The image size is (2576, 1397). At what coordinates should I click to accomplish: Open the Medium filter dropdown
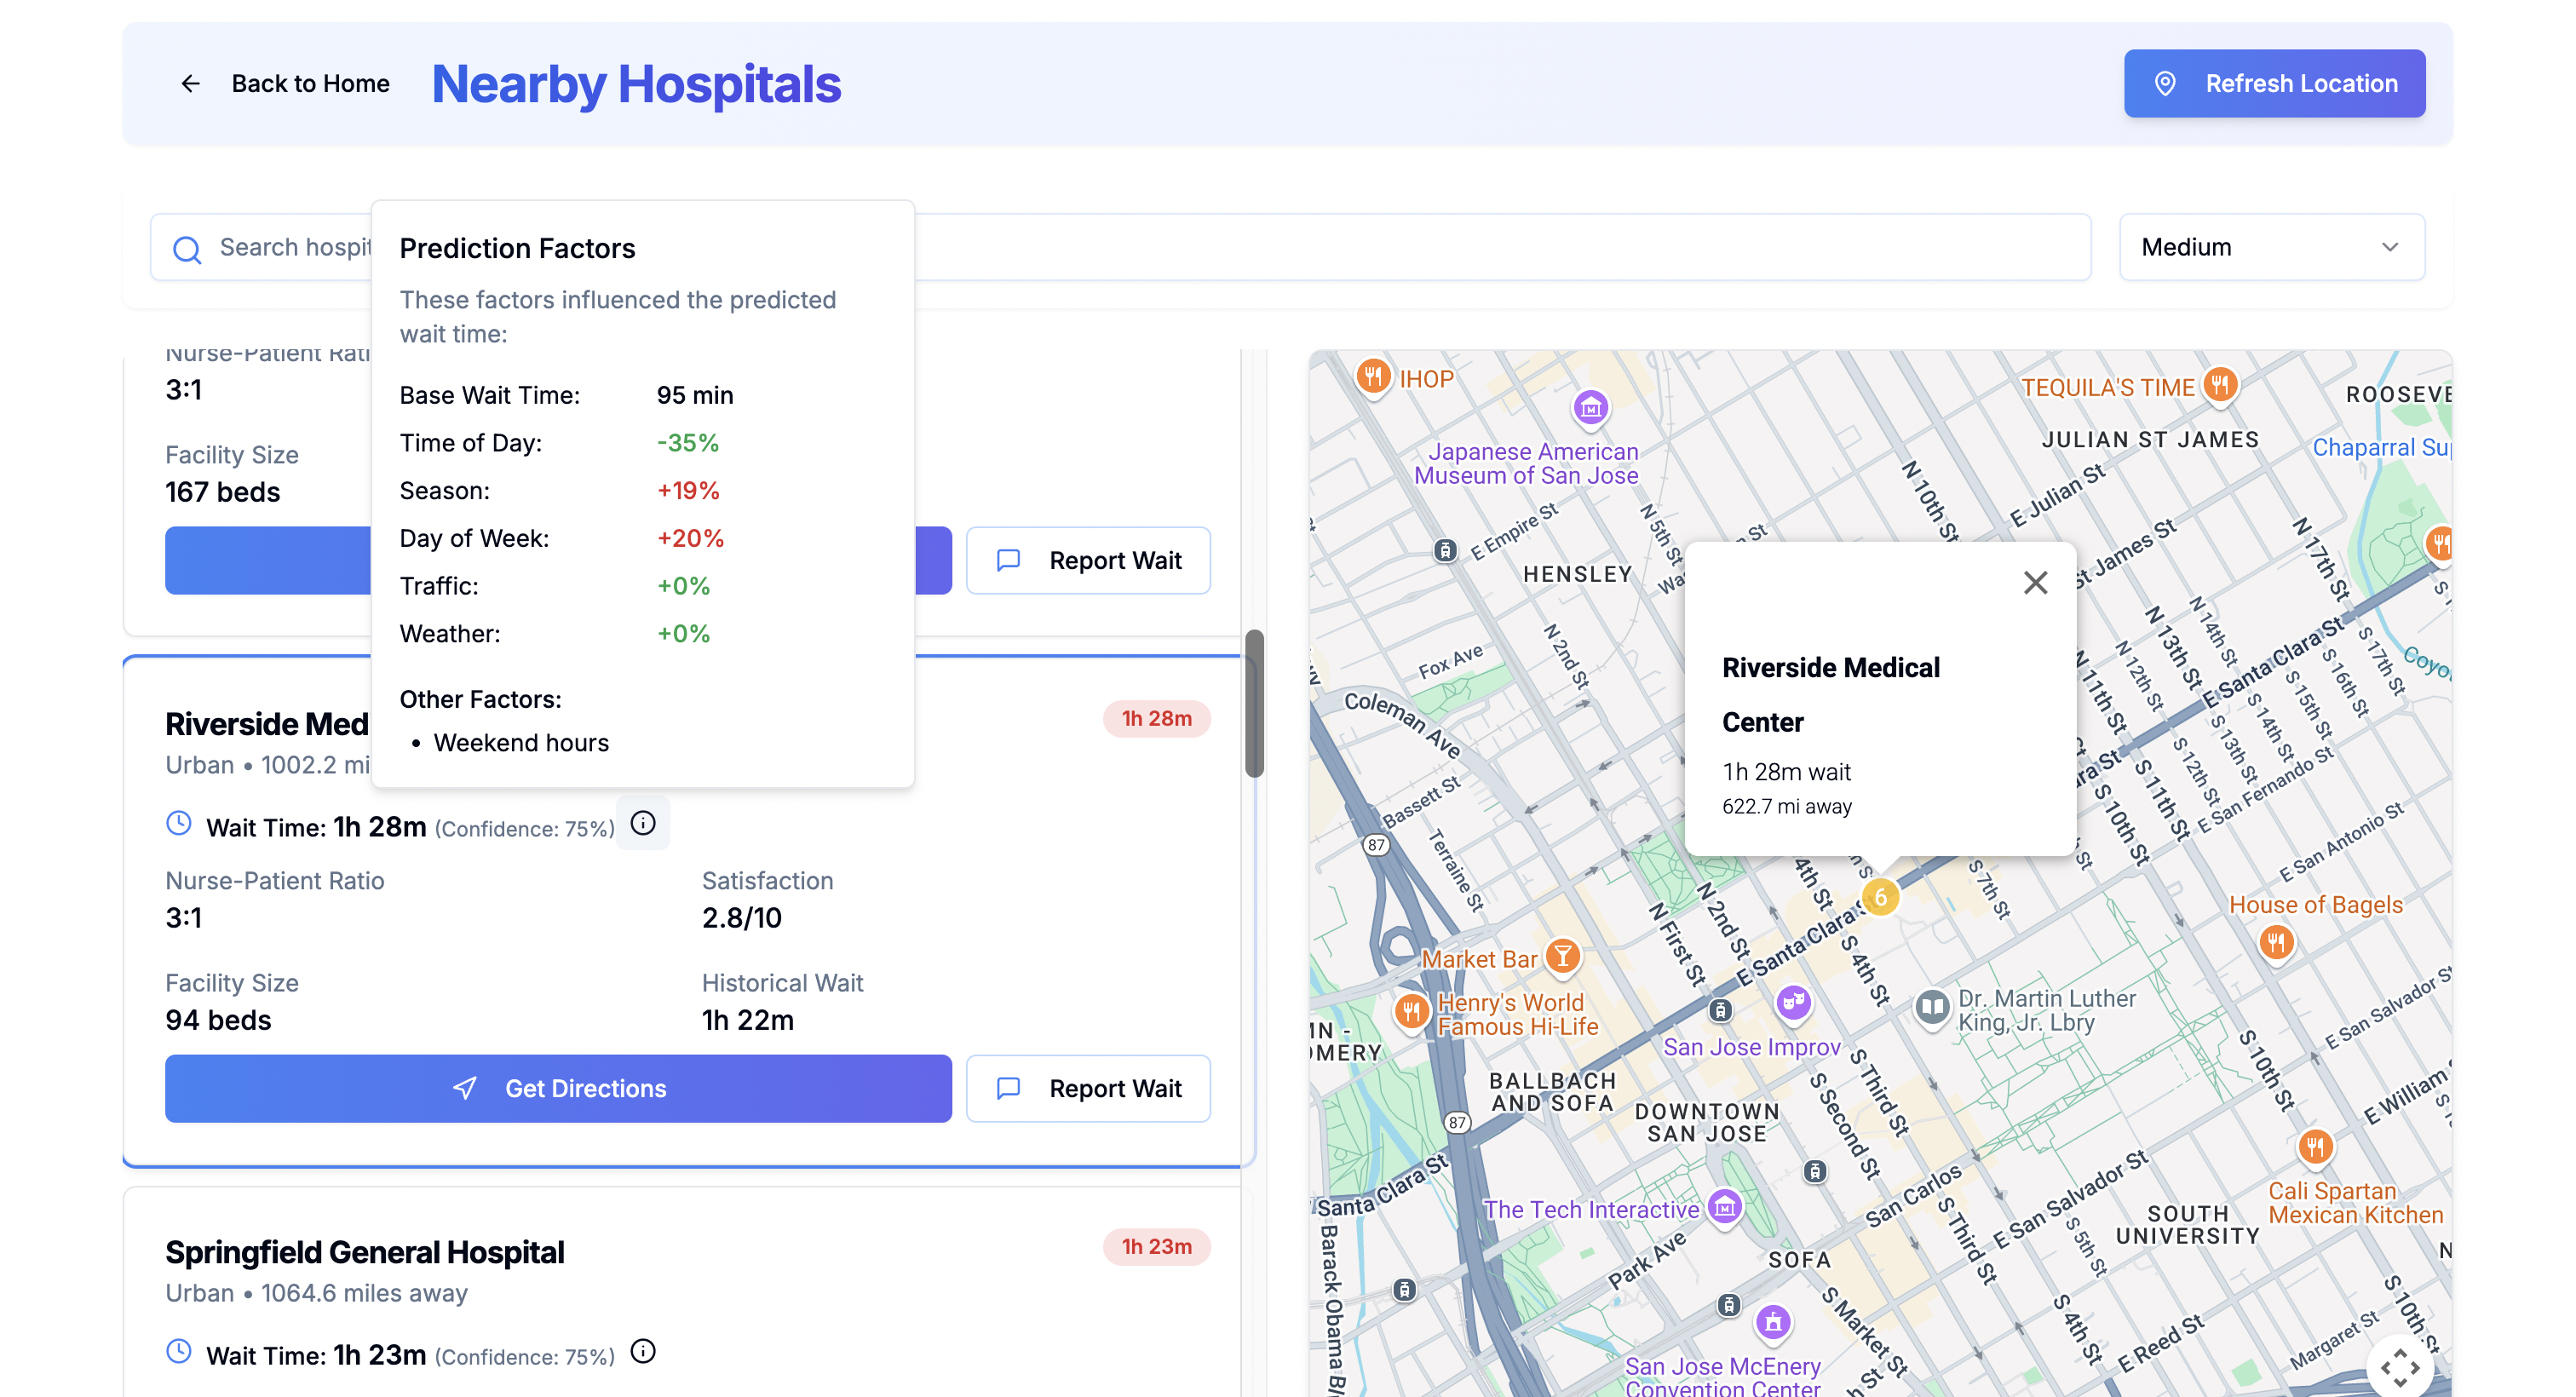(2271, 247)
